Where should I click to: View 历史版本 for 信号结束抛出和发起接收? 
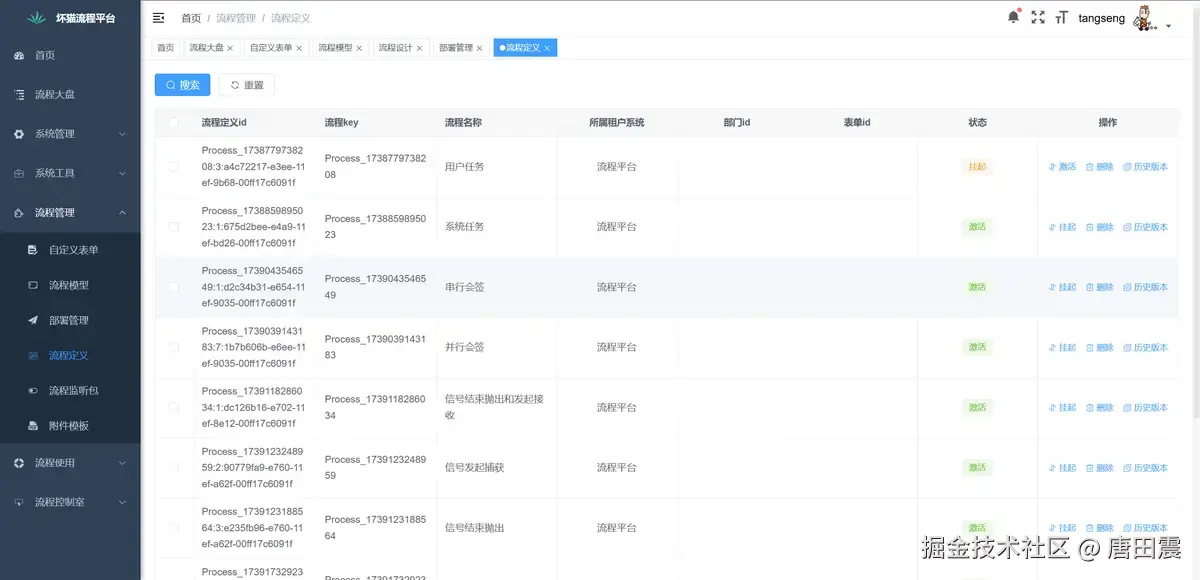coord(1145,407)
